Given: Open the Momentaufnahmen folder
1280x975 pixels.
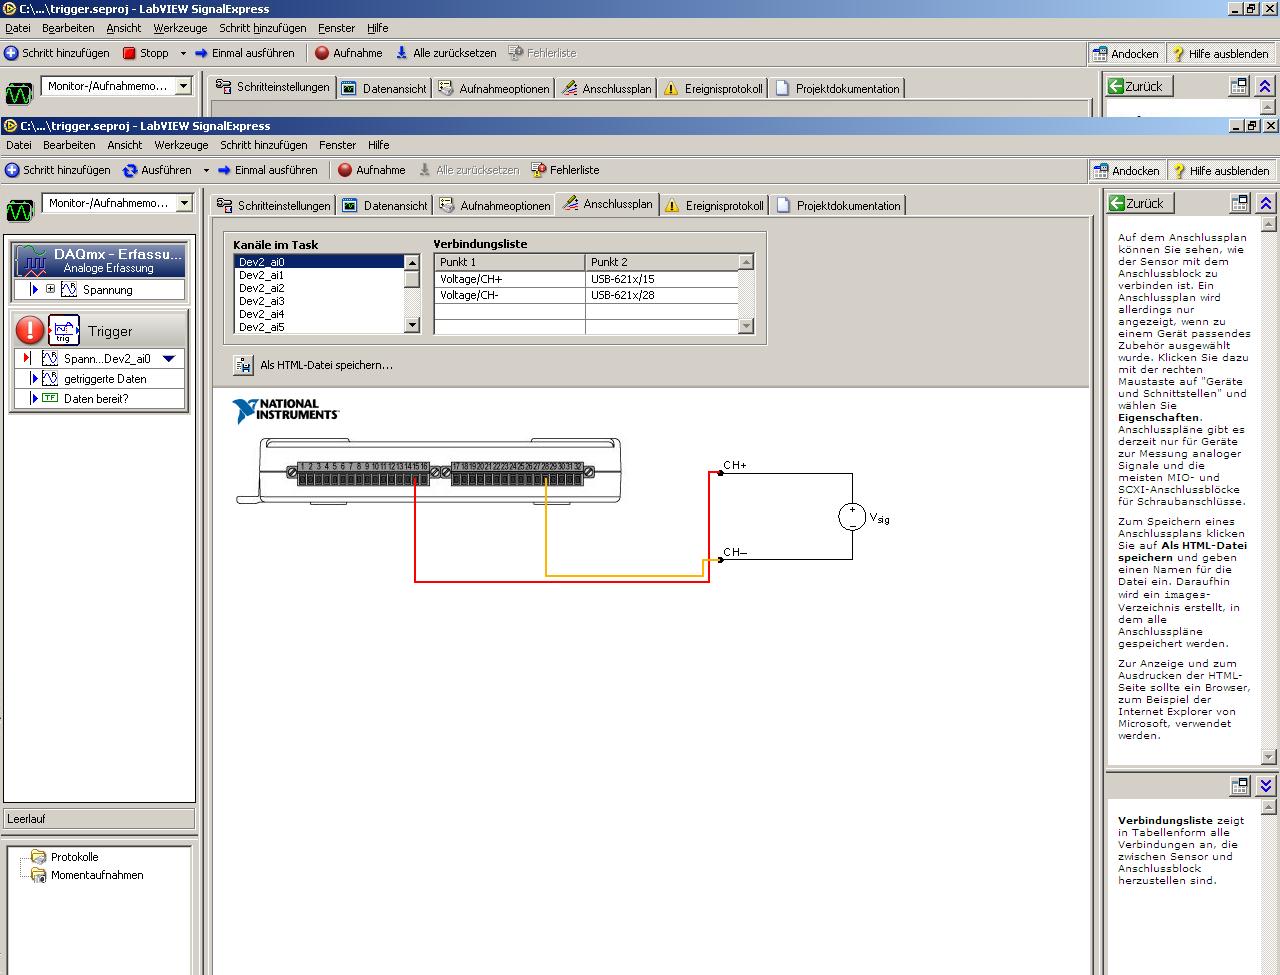Looking at the screenshot, I should click(87, 875).
